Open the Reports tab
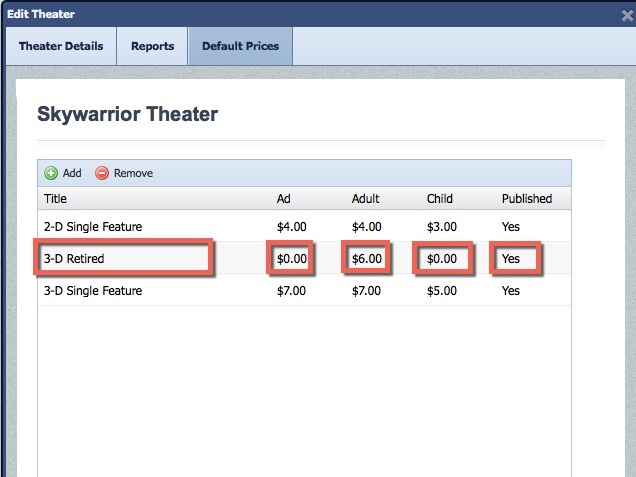The width and height of the screenshot is (636, 477). [x=152, y=46]
